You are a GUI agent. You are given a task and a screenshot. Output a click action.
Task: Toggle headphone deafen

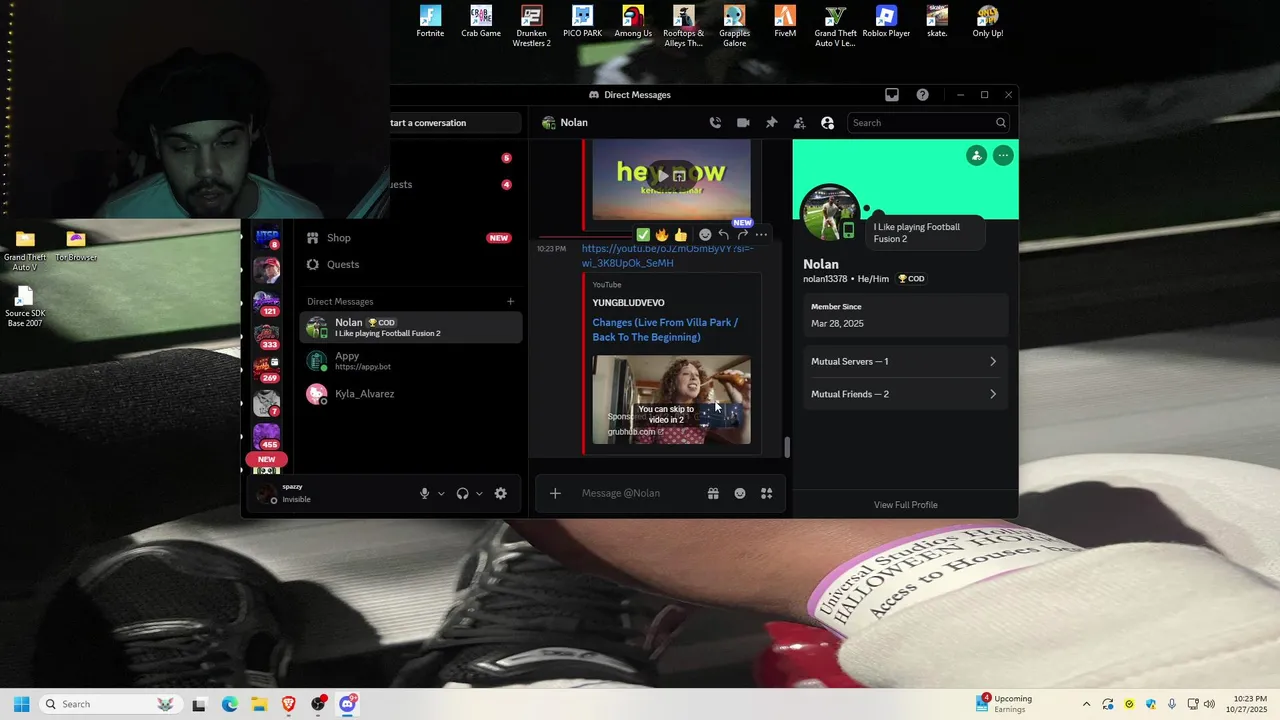[x=463, y=493]
